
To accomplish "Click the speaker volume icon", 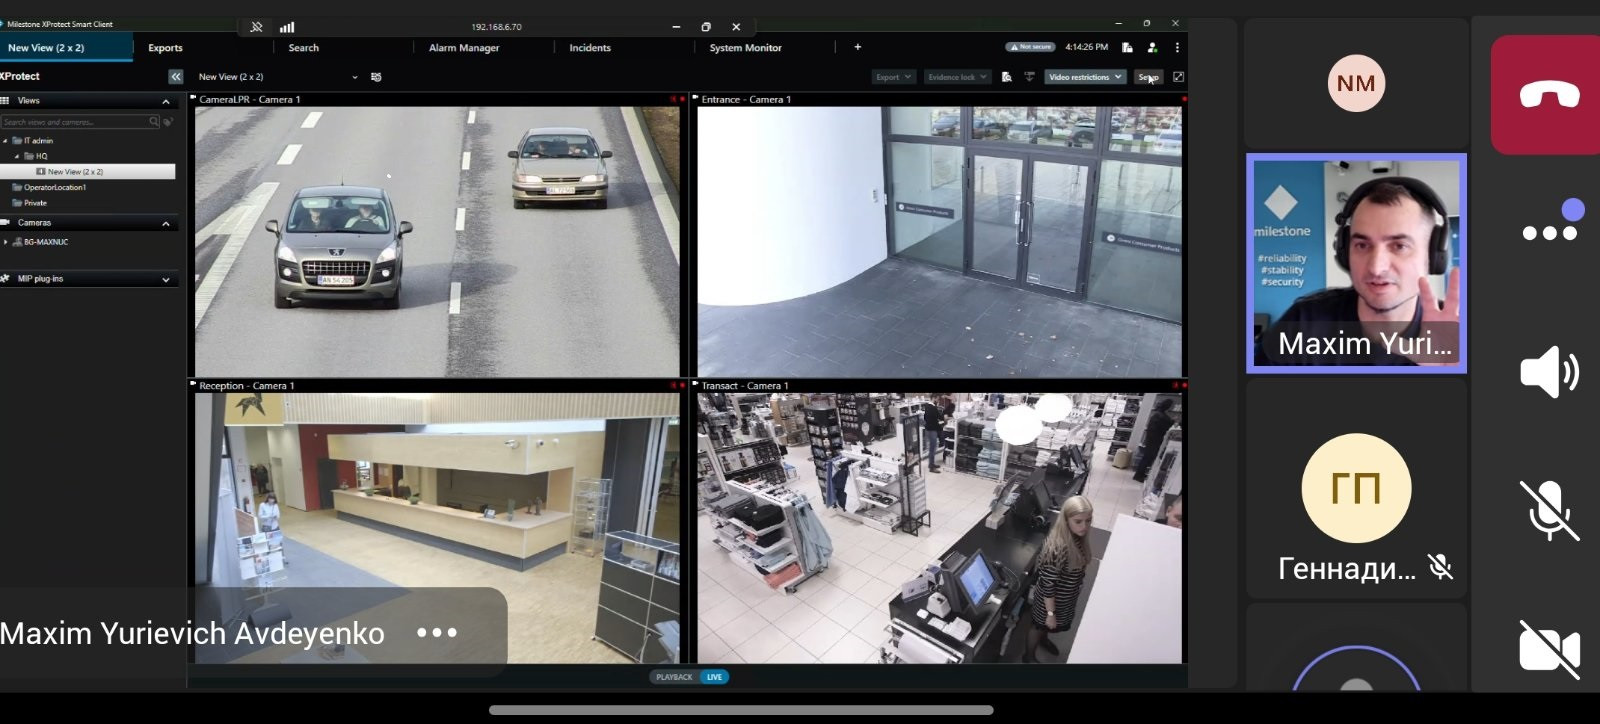I will coord(1549,372).
